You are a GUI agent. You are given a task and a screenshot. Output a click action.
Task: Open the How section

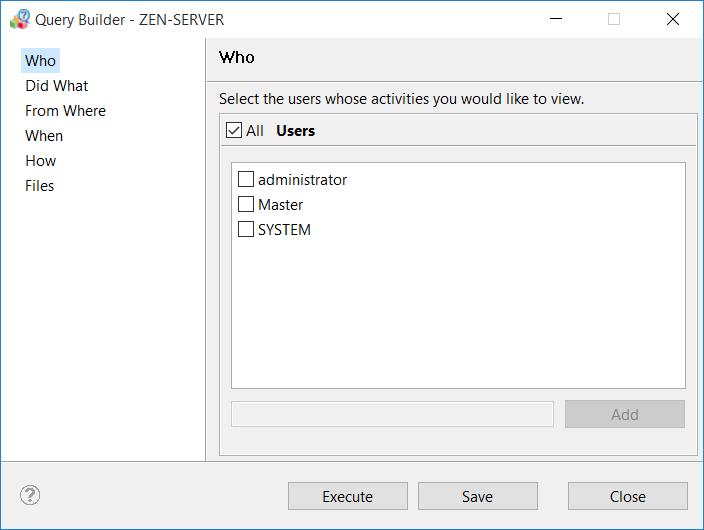pyautogui.click(x=41, y=161)
